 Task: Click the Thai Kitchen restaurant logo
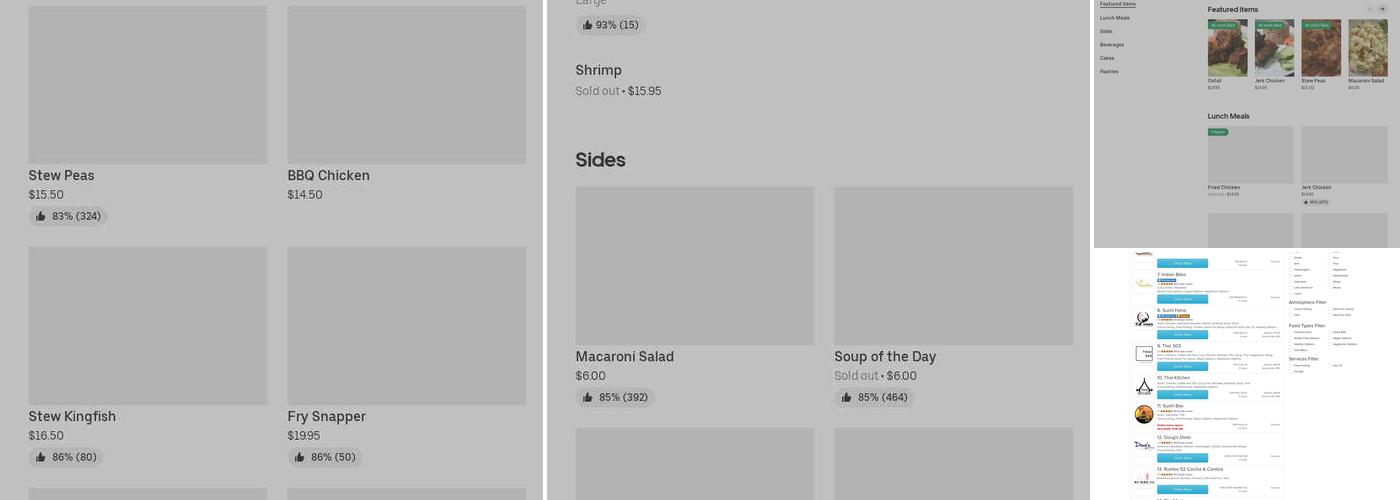1144,386
